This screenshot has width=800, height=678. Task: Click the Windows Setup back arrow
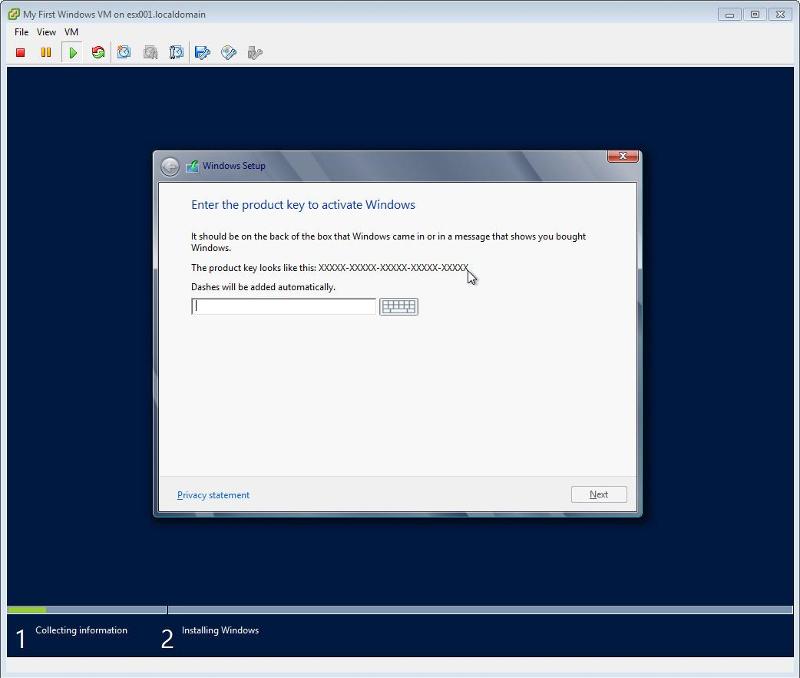click(x=170, y=166)
